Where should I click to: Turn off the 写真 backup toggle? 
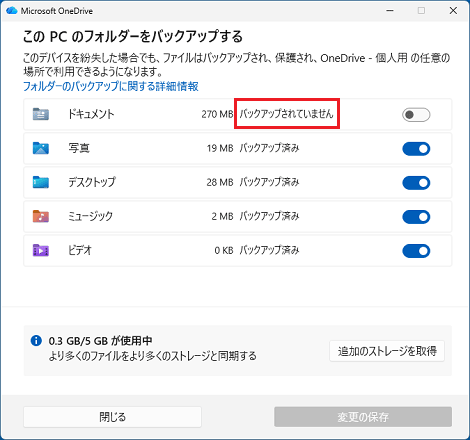tap(416, 149)
